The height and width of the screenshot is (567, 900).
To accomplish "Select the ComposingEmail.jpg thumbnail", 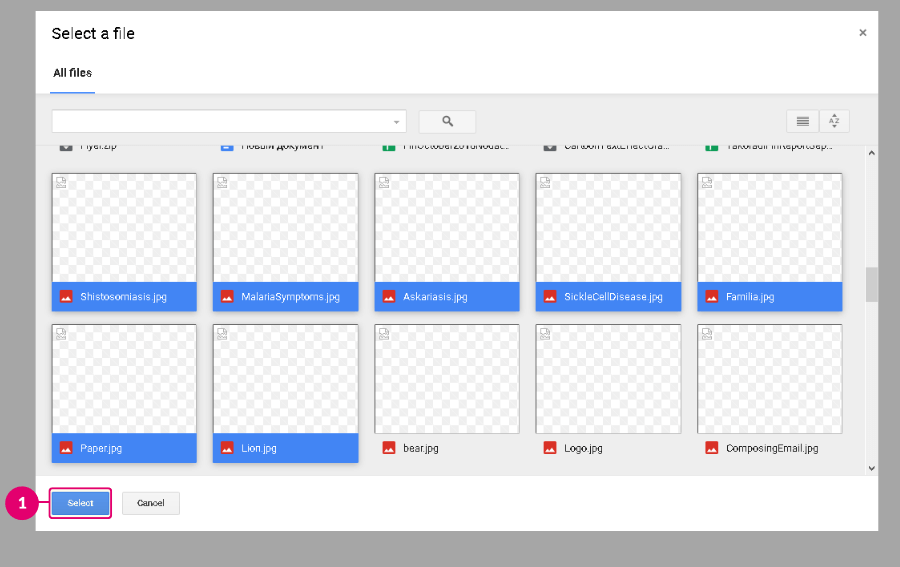I will point(770,379).
